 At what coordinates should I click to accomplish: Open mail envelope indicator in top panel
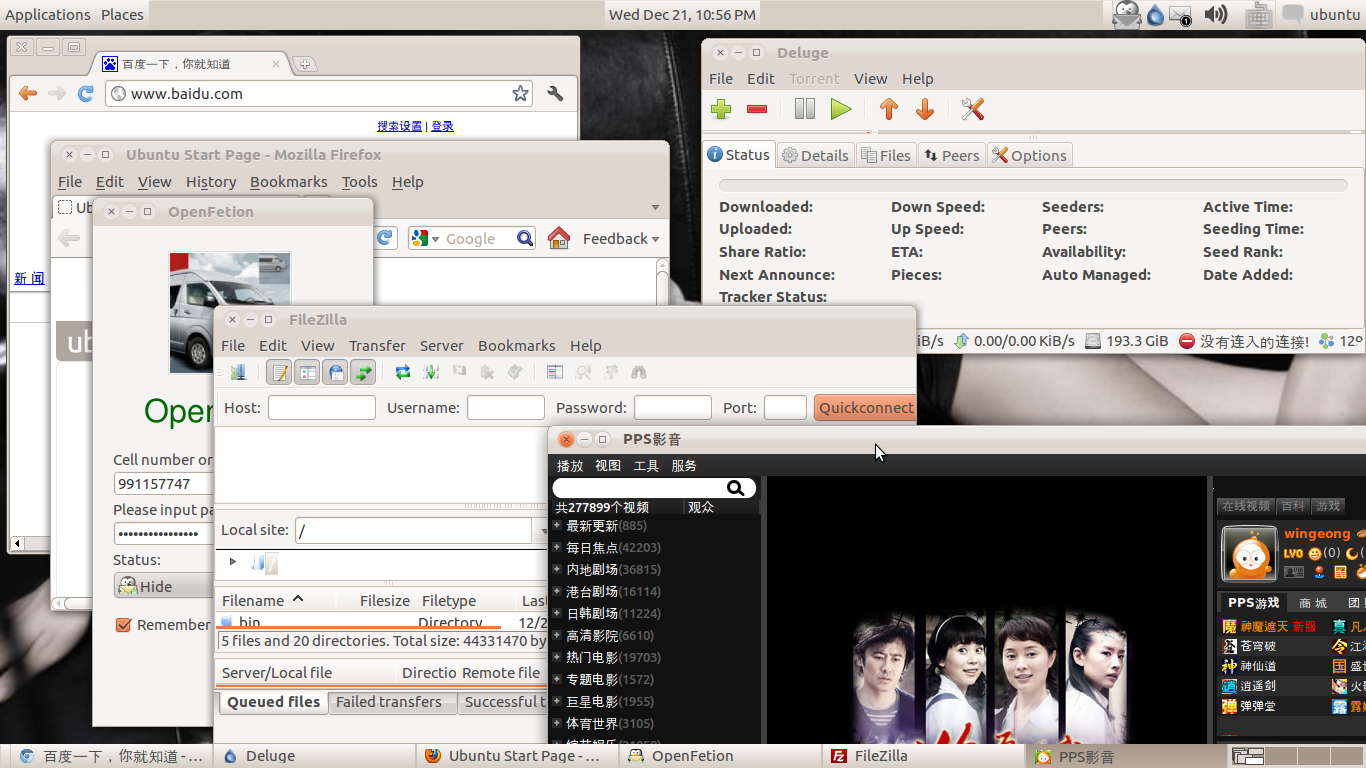click(x=1181, y=15)
